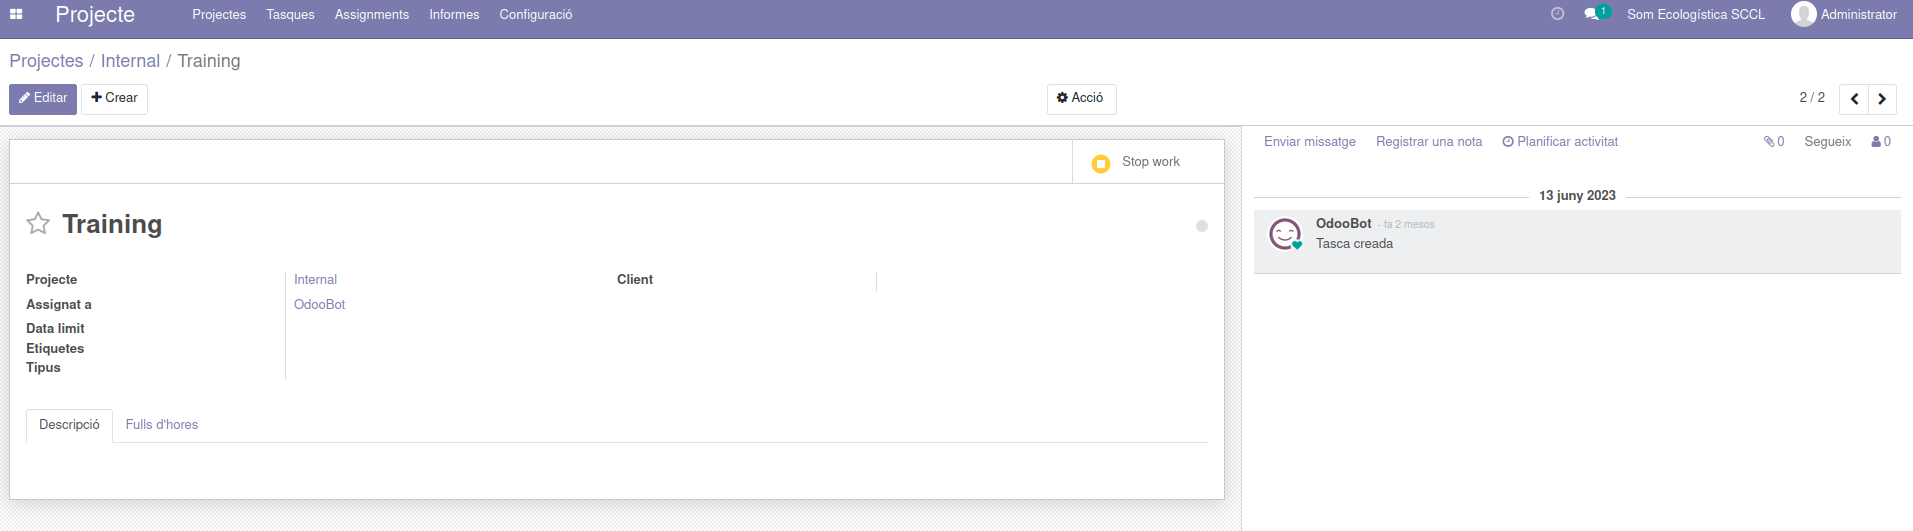Toggle the priority star for Training

tap(38, 224)
